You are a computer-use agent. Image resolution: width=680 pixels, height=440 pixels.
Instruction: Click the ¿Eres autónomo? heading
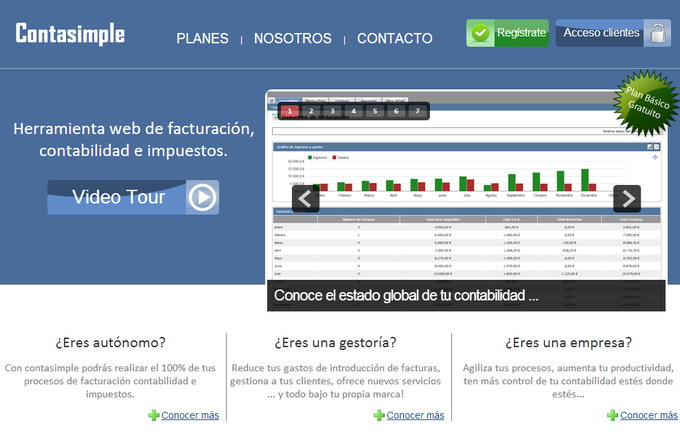click(110, 342)
